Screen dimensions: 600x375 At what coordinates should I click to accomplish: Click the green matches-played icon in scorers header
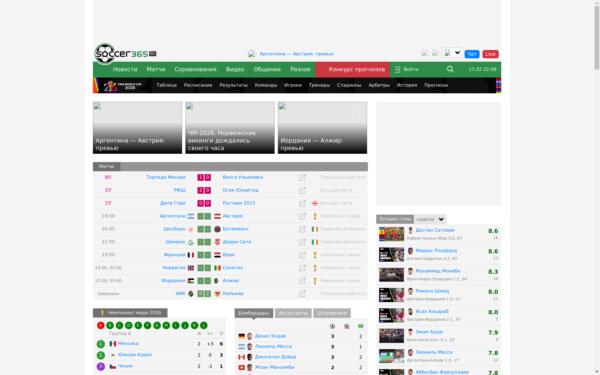click(x=360, y=326)
